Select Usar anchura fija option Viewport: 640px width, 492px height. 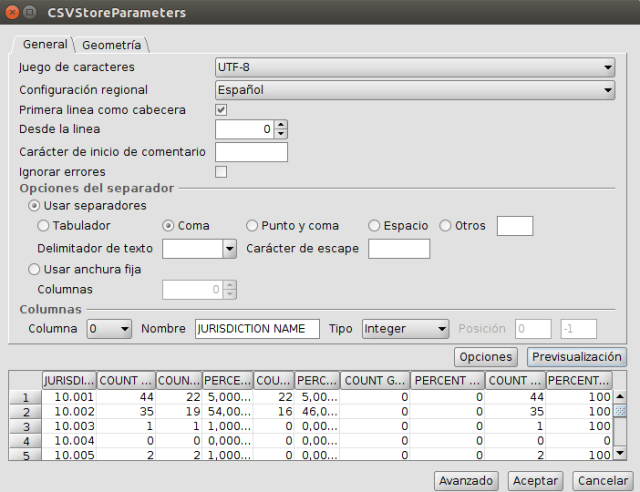pyautogui.click(x=36, y=269)
